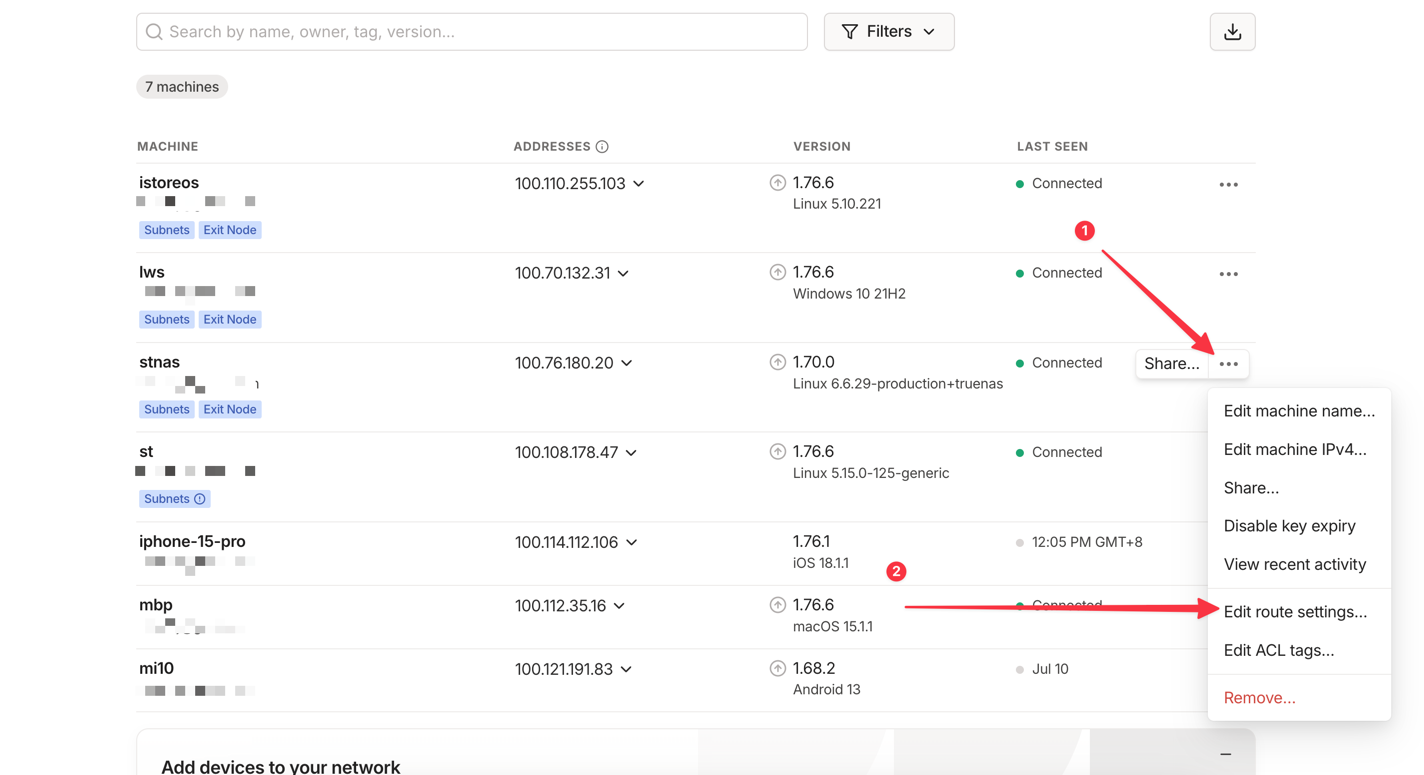
Task: Collapse the Add devices panel with the minus icon
Action: coord(1225,754)
